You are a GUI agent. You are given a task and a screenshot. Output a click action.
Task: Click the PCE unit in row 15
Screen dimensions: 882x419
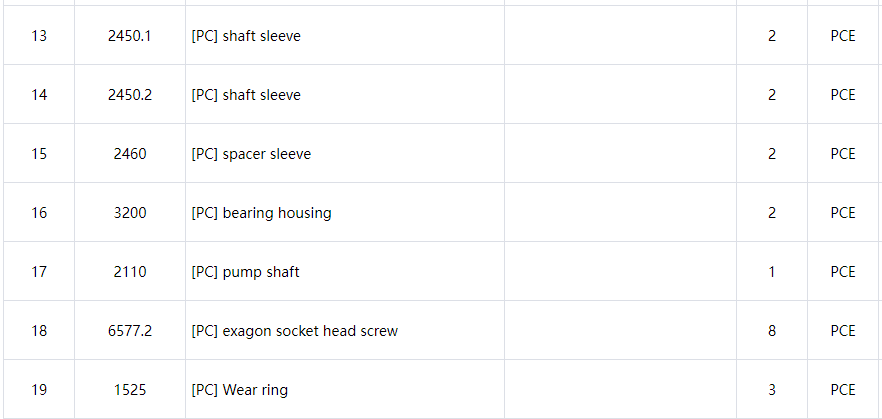[843, 154]
